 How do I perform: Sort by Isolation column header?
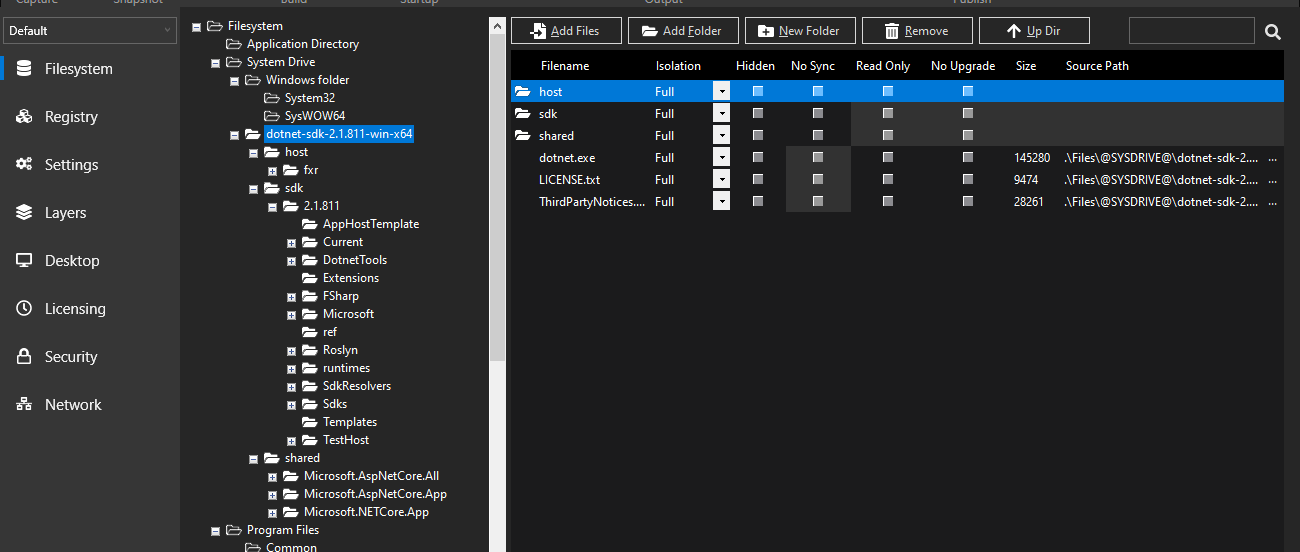coord(678,66)
